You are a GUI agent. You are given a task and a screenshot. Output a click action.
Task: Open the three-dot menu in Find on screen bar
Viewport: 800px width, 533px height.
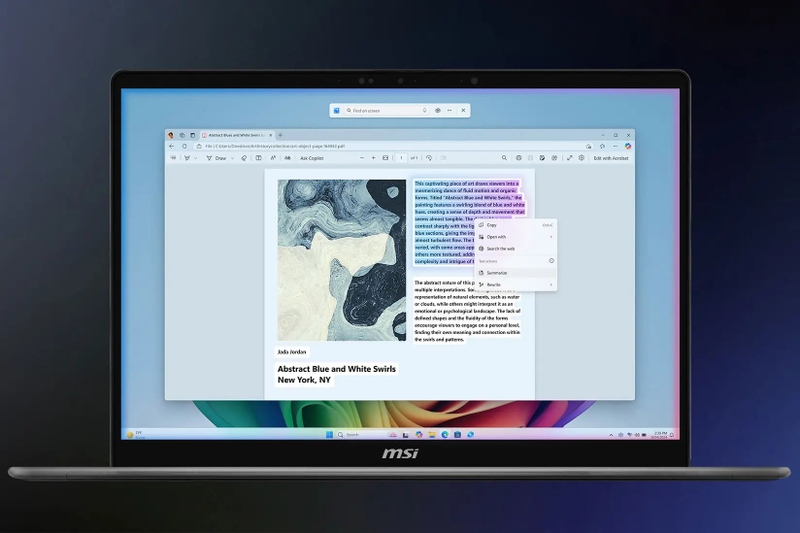pos(449,110)
